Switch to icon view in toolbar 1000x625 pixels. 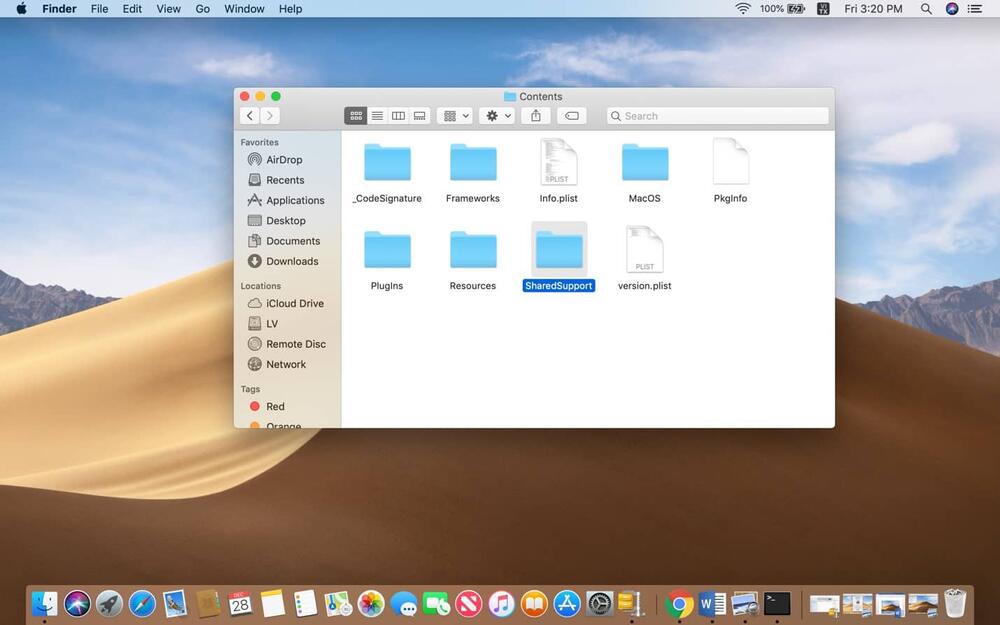pos(355,116)
